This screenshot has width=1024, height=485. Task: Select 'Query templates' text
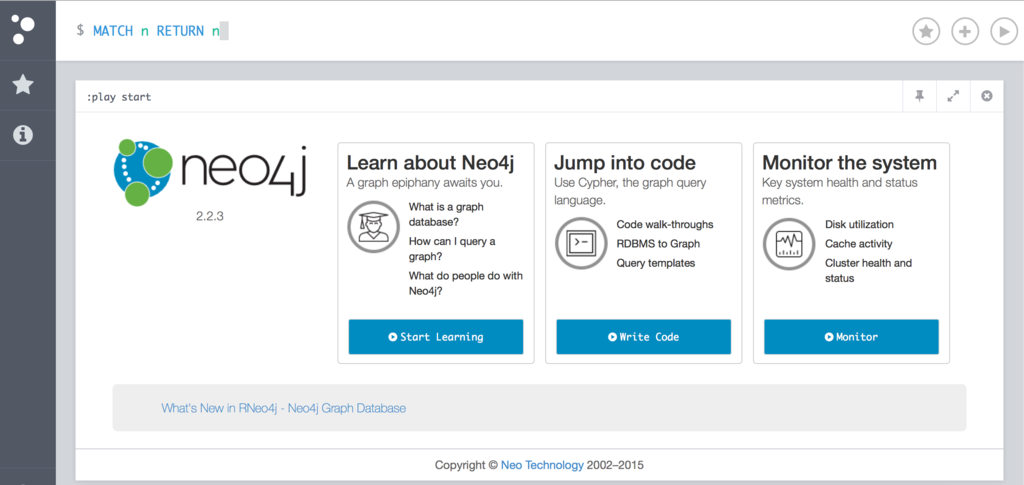pos(656,263)
